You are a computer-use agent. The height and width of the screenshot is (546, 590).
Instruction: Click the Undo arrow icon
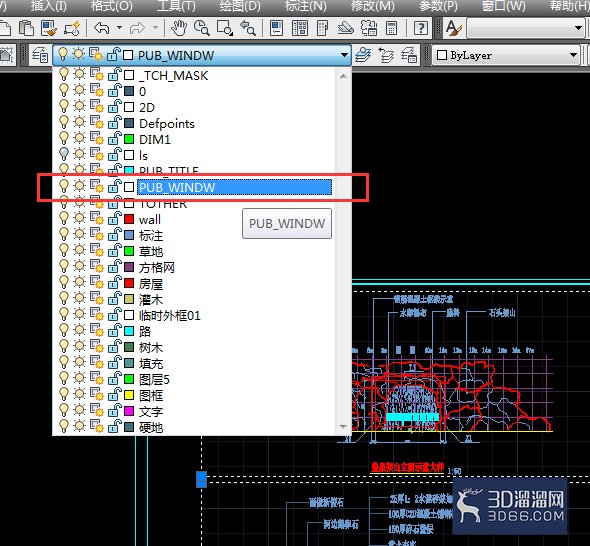click(102, 28)
